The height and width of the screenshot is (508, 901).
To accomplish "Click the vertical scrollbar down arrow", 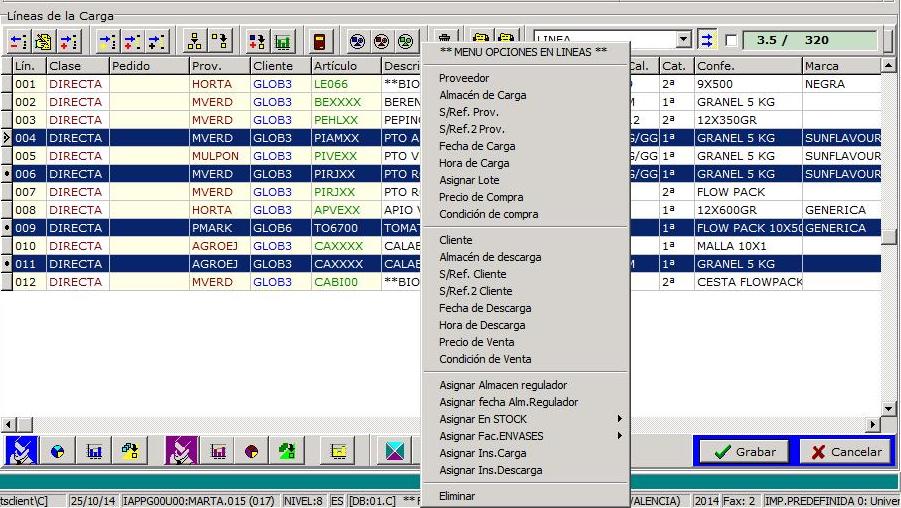I will 888,409.
